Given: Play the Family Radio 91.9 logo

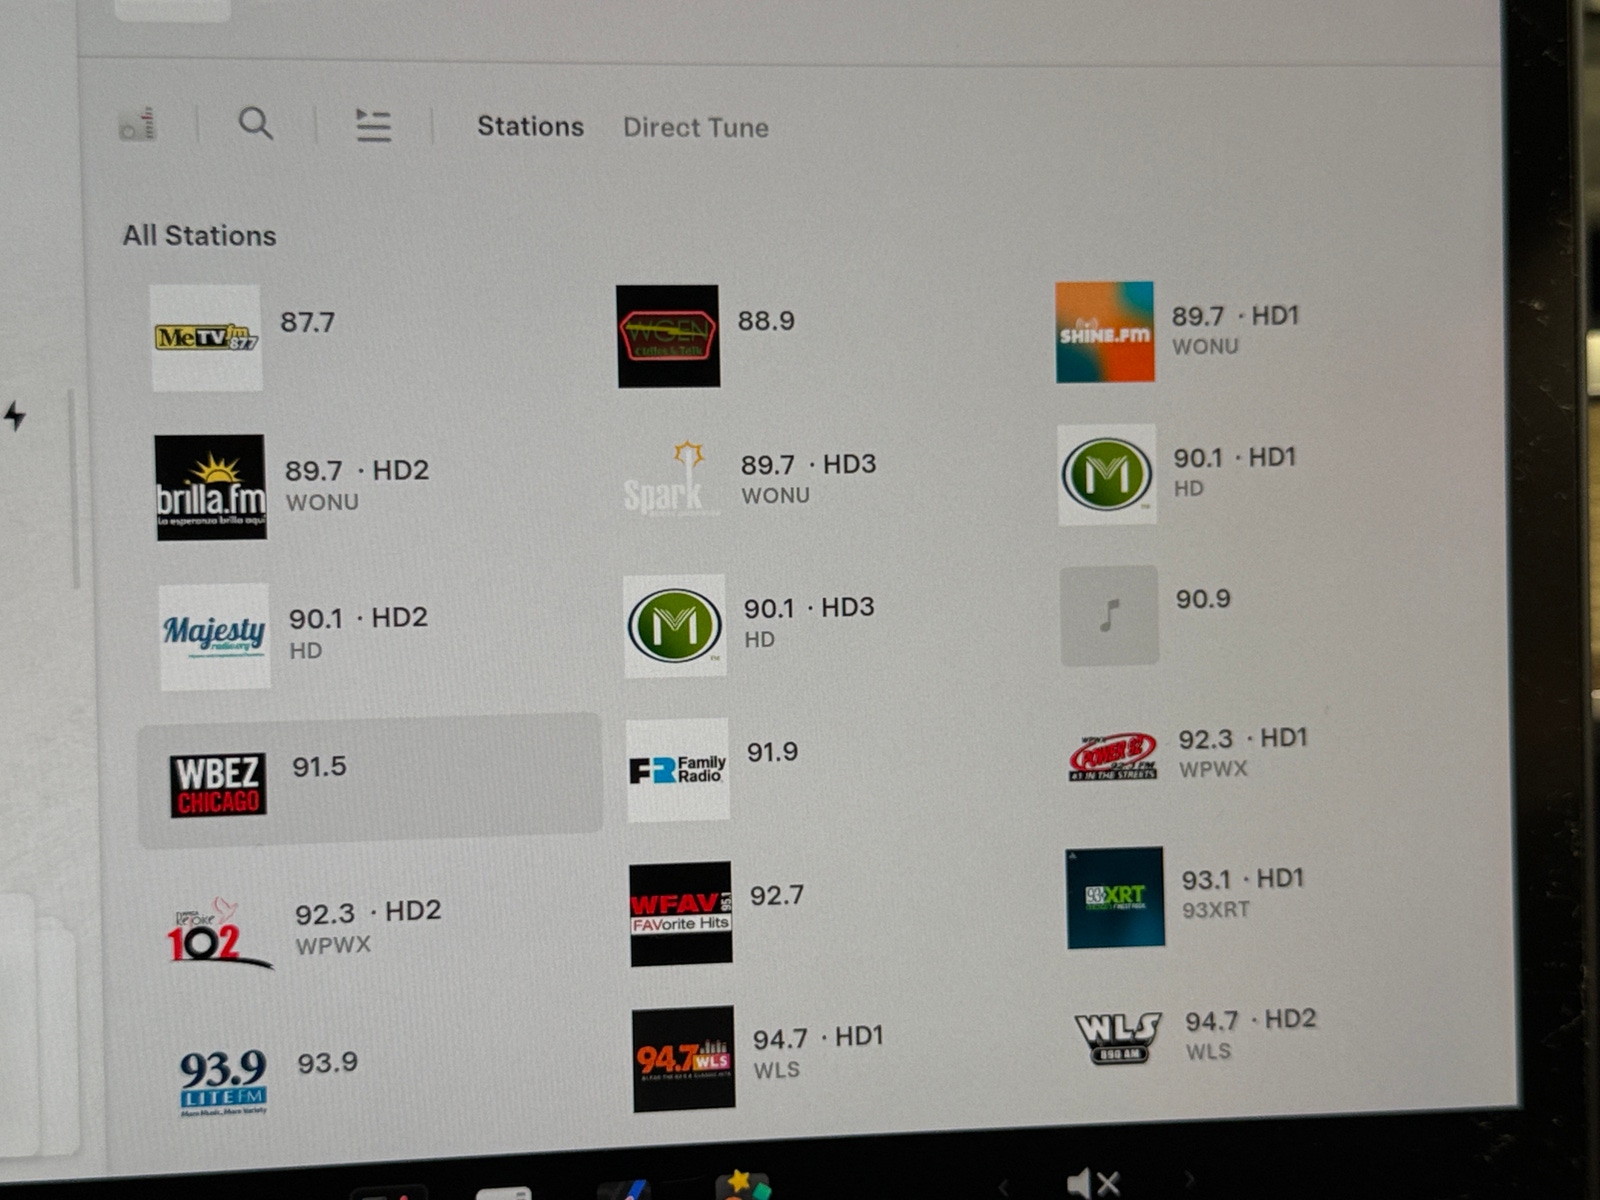Looking at the screenshot, I should (678, 770).
